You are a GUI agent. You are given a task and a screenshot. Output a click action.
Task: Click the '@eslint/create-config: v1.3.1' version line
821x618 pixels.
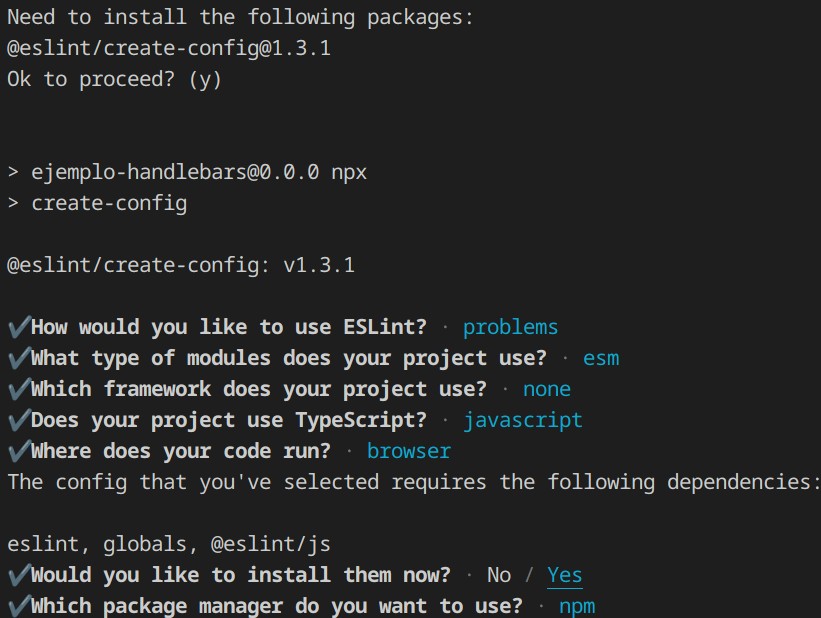click(180, 265)
